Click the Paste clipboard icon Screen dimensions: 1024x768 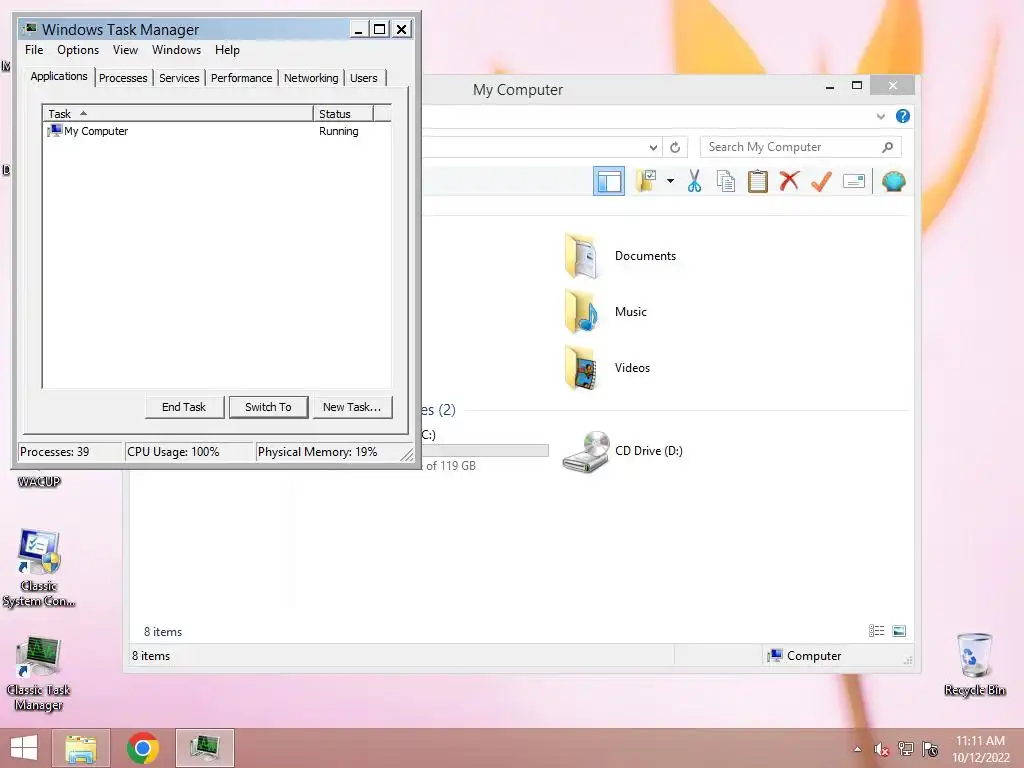(758, 182)
